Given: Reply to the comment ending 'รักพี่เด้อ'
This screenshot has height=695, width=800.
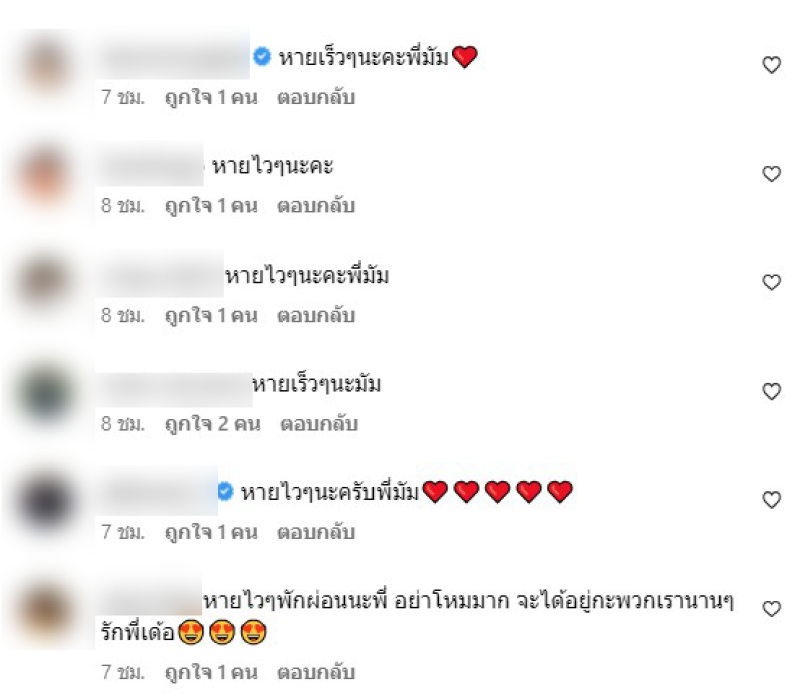Looking at the screenshot, I should (x=316, y=672).
